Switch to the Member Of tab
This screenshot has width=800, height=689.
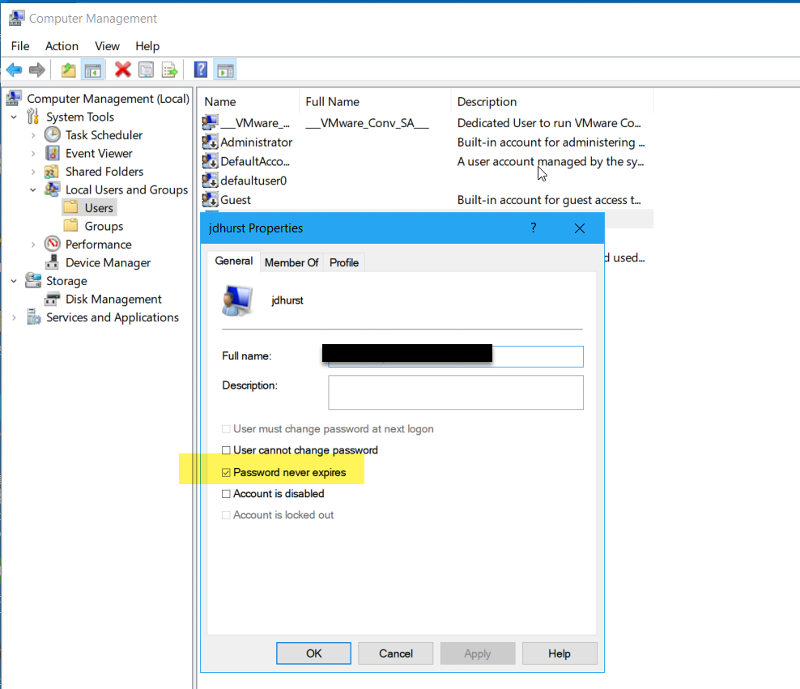[291, 262]
